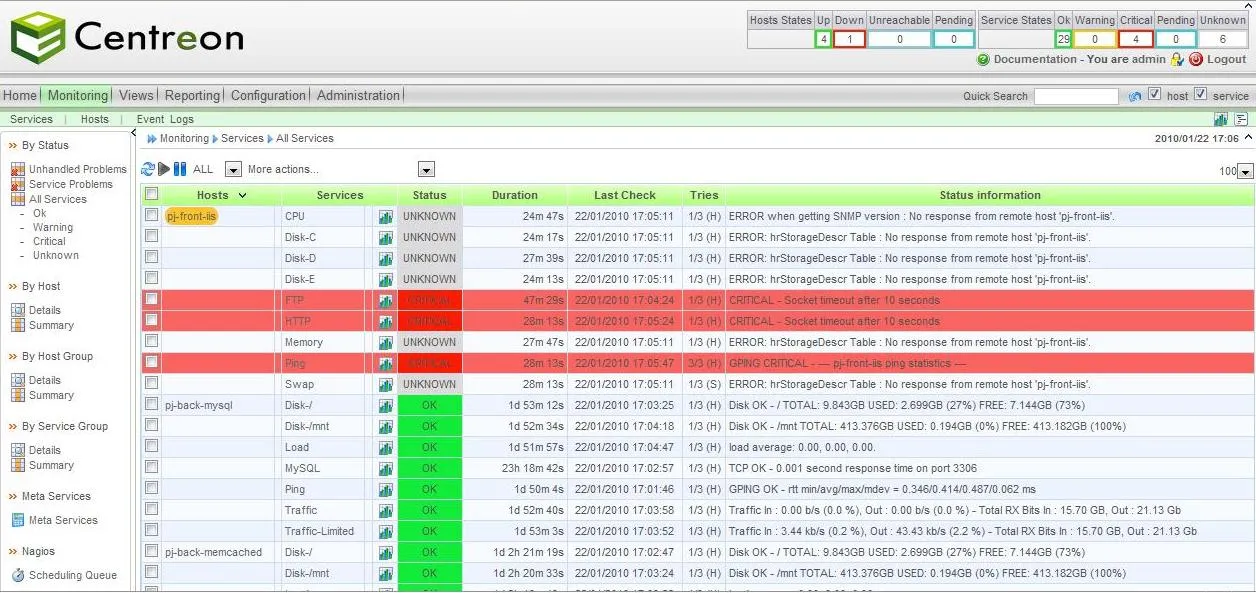Resume auto-refresh with the play icon
The height and width of the screenshot is (593, 1256).
point(162,169)
